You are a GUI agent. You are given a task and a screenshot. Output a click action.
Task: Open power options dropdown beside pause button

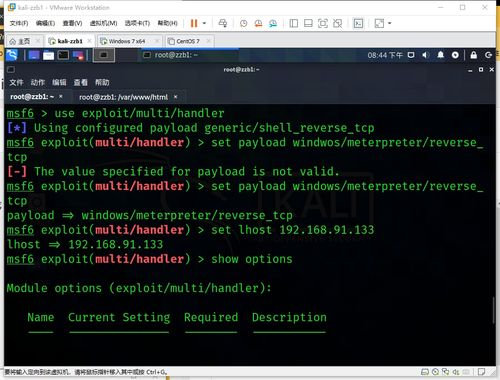tap(204, 23)
